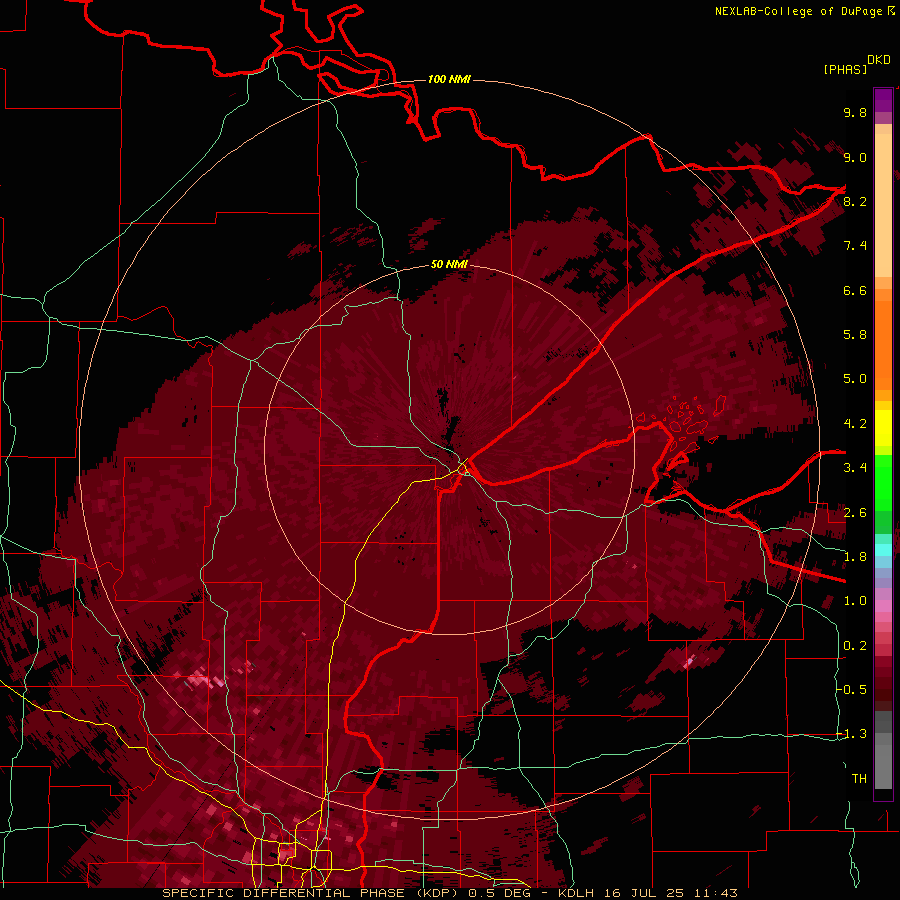
Task: Click the 9.0 value on the color scale
Action: tap(855, 157)
